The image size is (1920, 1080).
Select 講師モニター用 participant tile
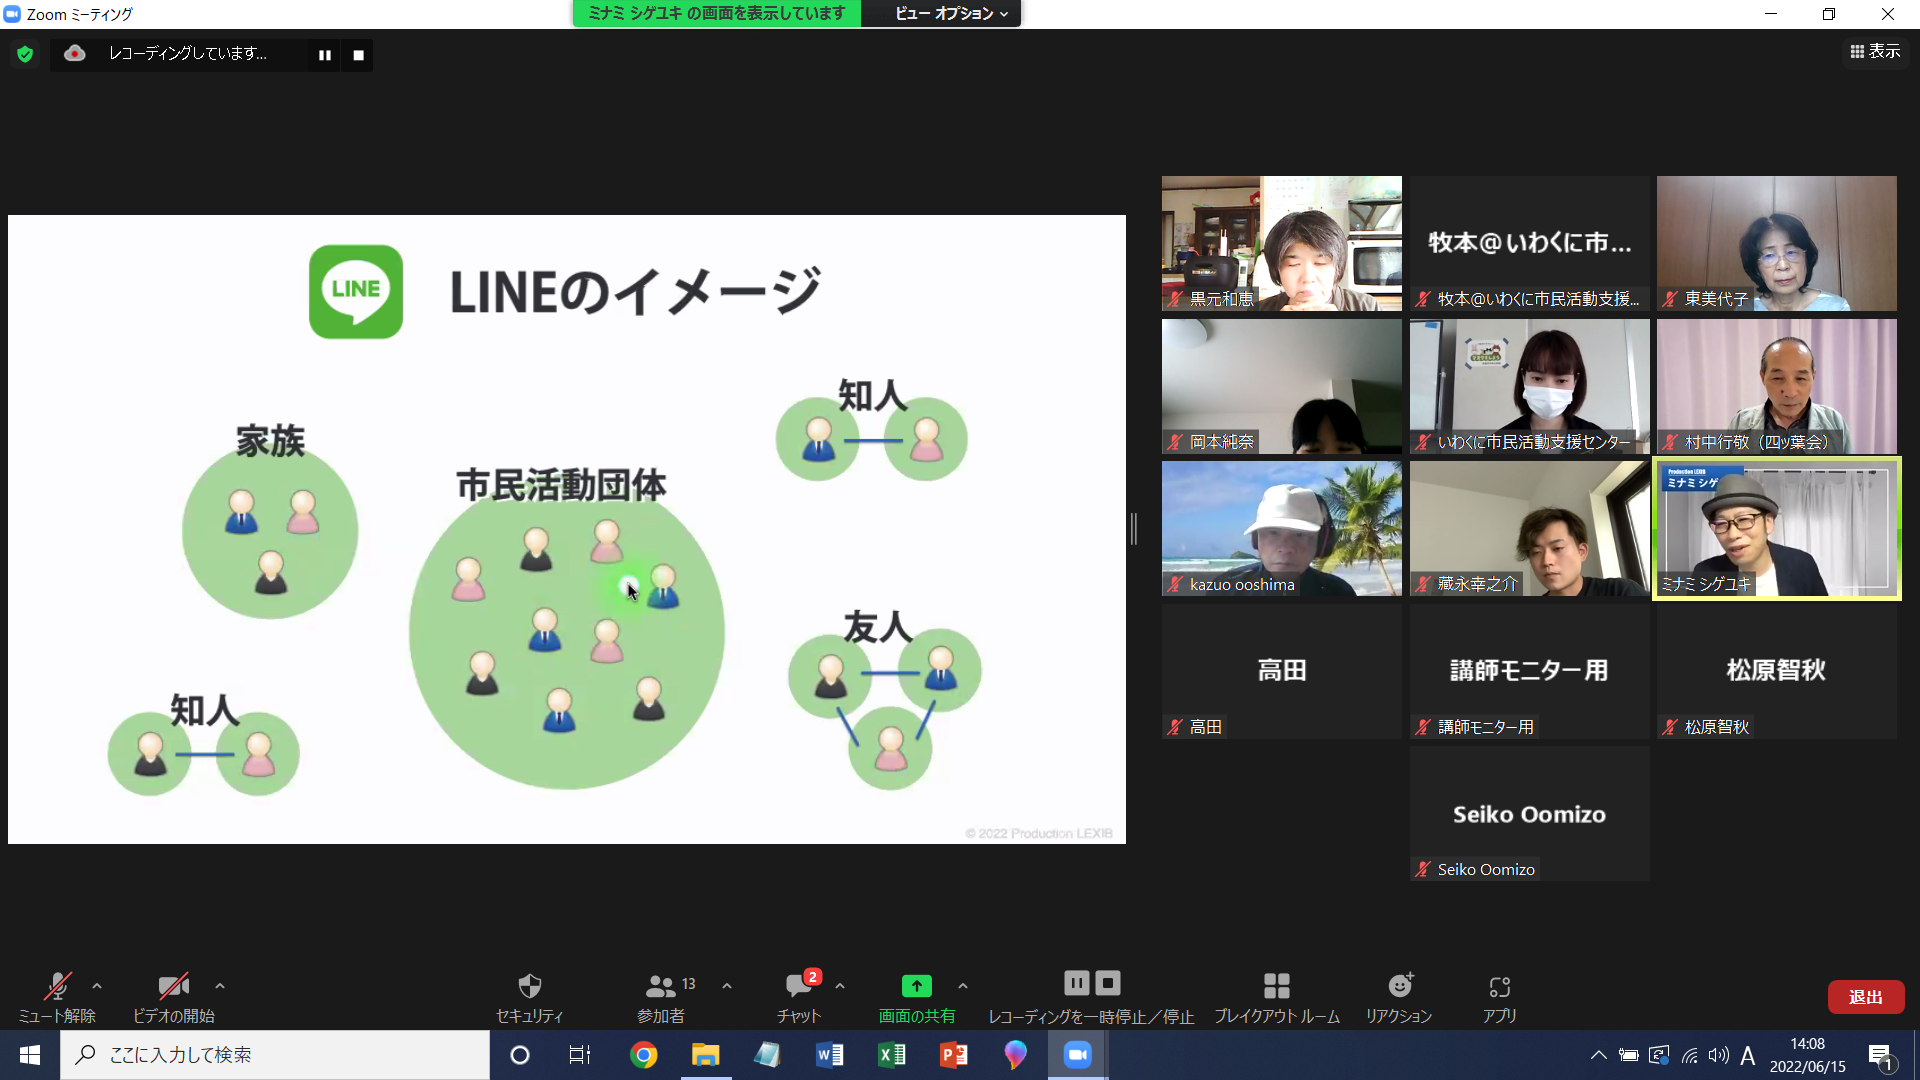point(1529,672)
